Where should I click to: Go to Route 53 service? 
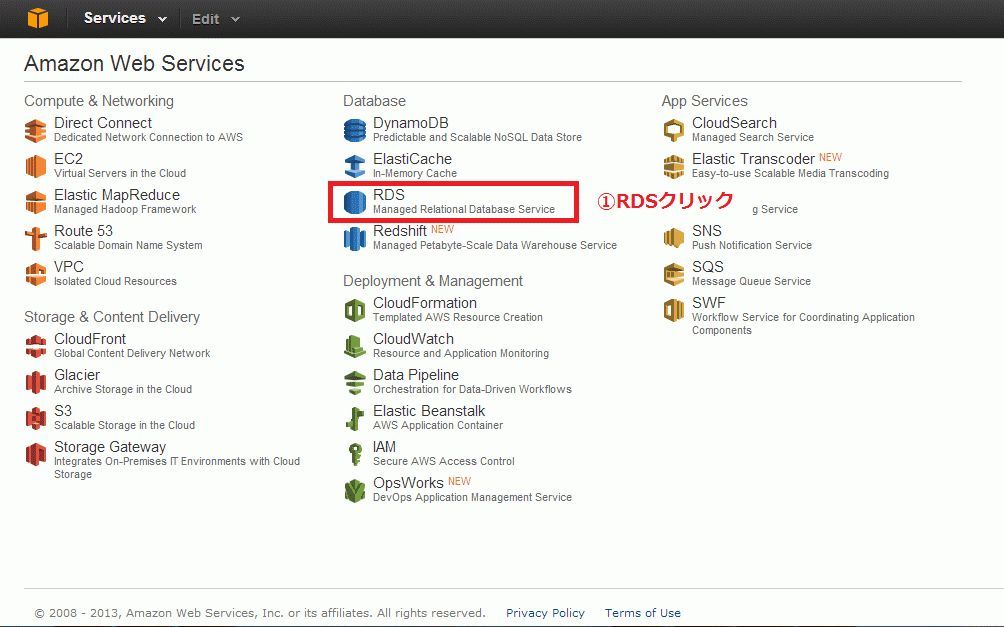tap(83, 231)
